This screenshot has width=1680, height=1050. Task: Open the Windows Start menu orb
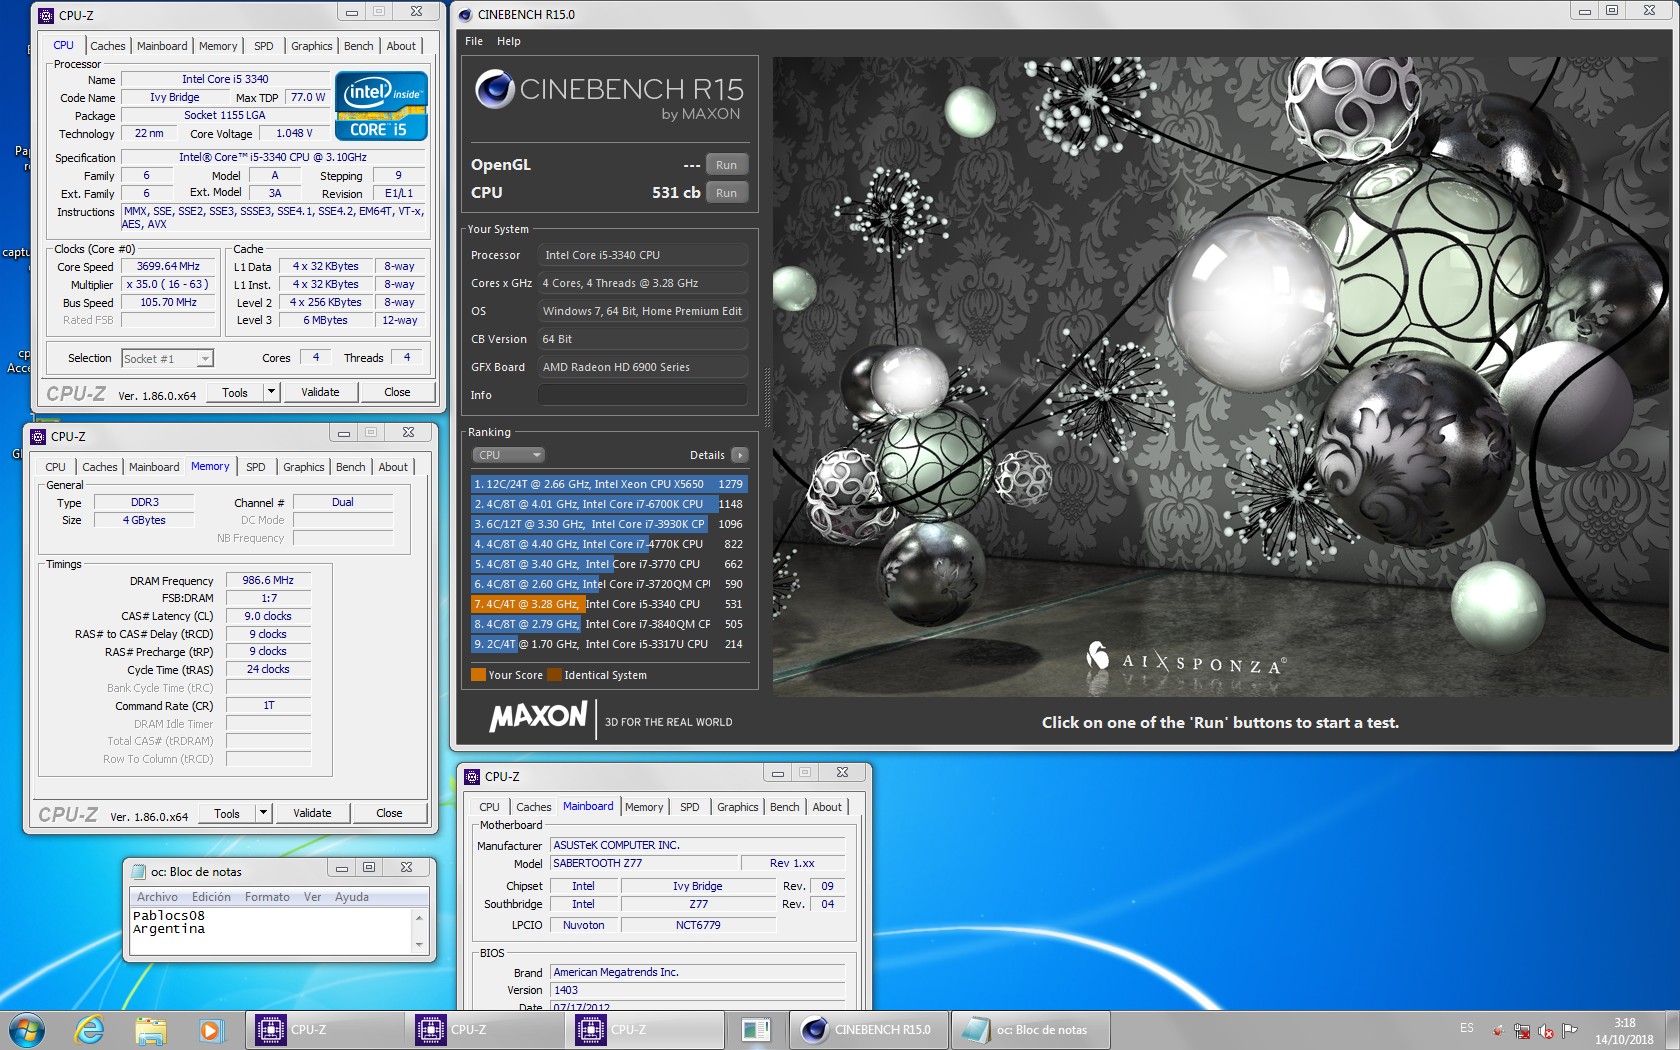[27, 1029]
